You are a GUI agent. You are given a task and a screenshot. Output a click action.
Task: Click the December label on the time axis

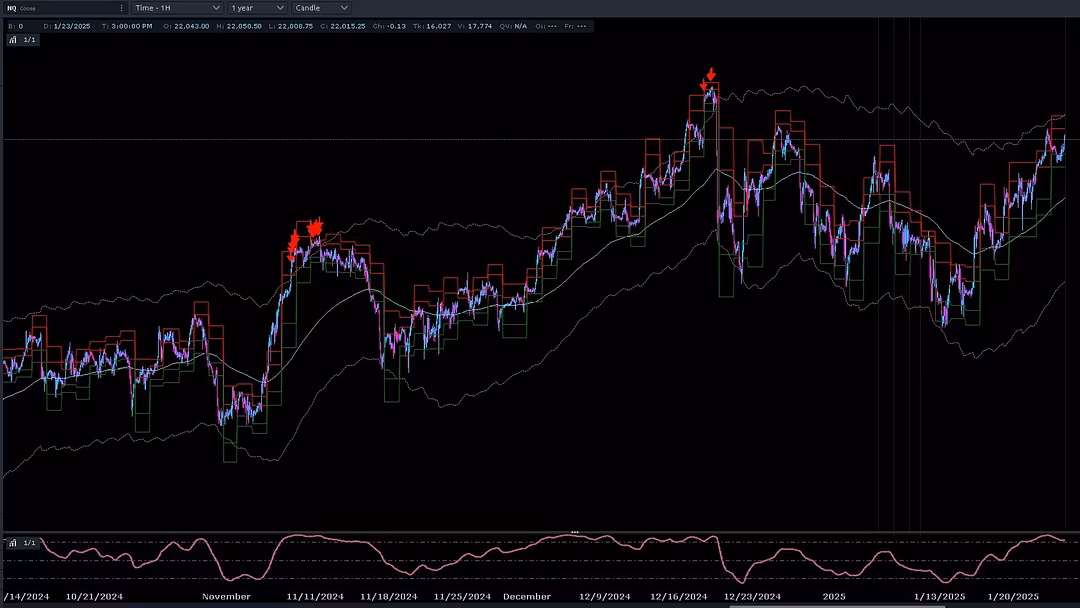coord(527,596)
